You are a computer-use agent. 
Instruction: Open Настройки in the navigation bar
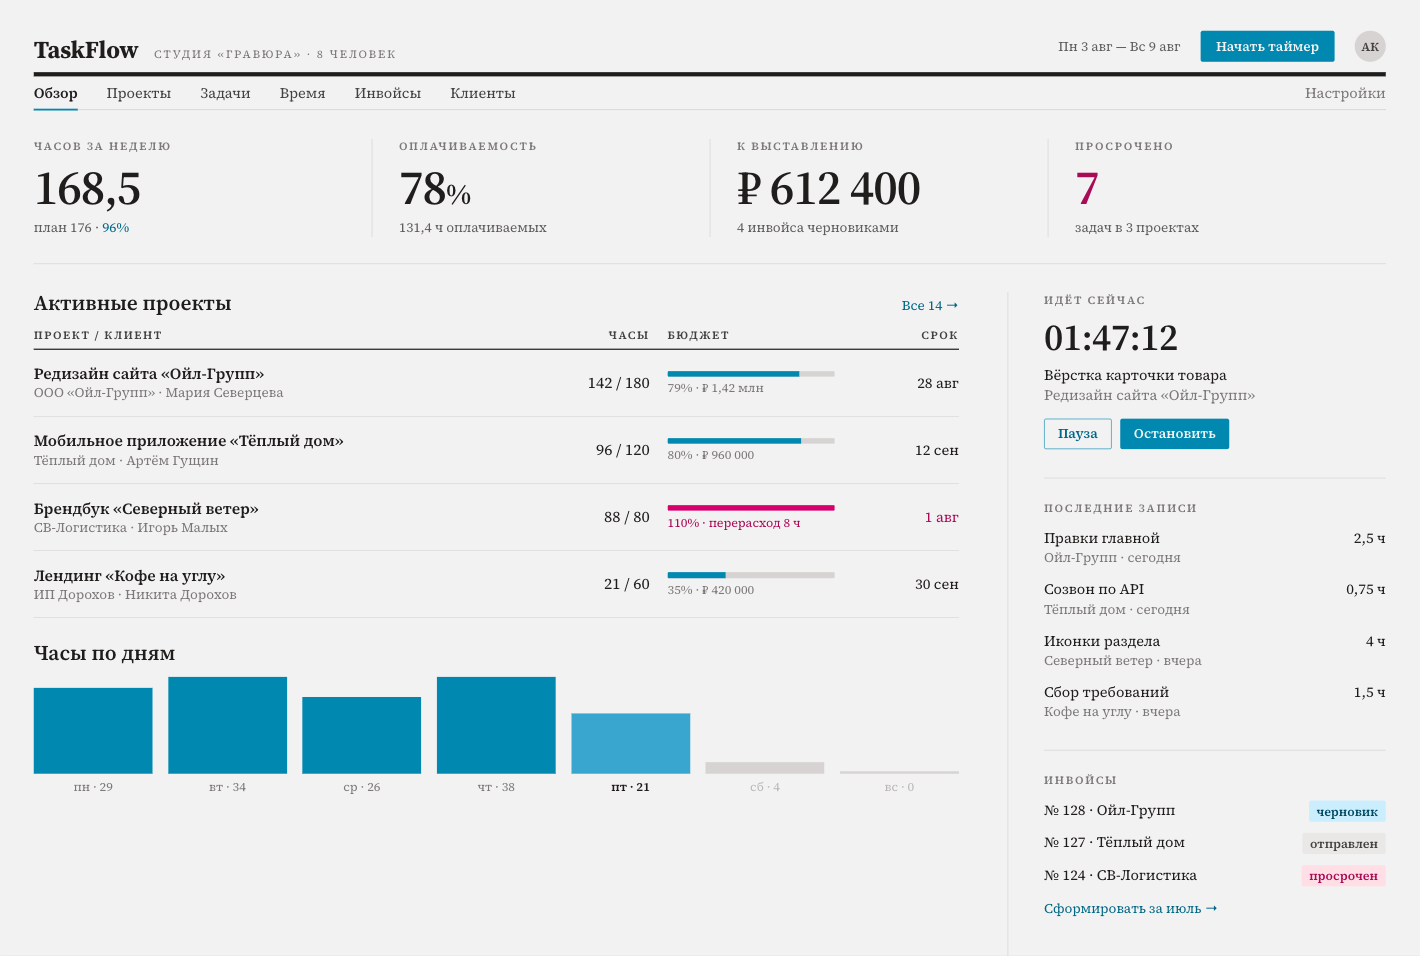1345,93
